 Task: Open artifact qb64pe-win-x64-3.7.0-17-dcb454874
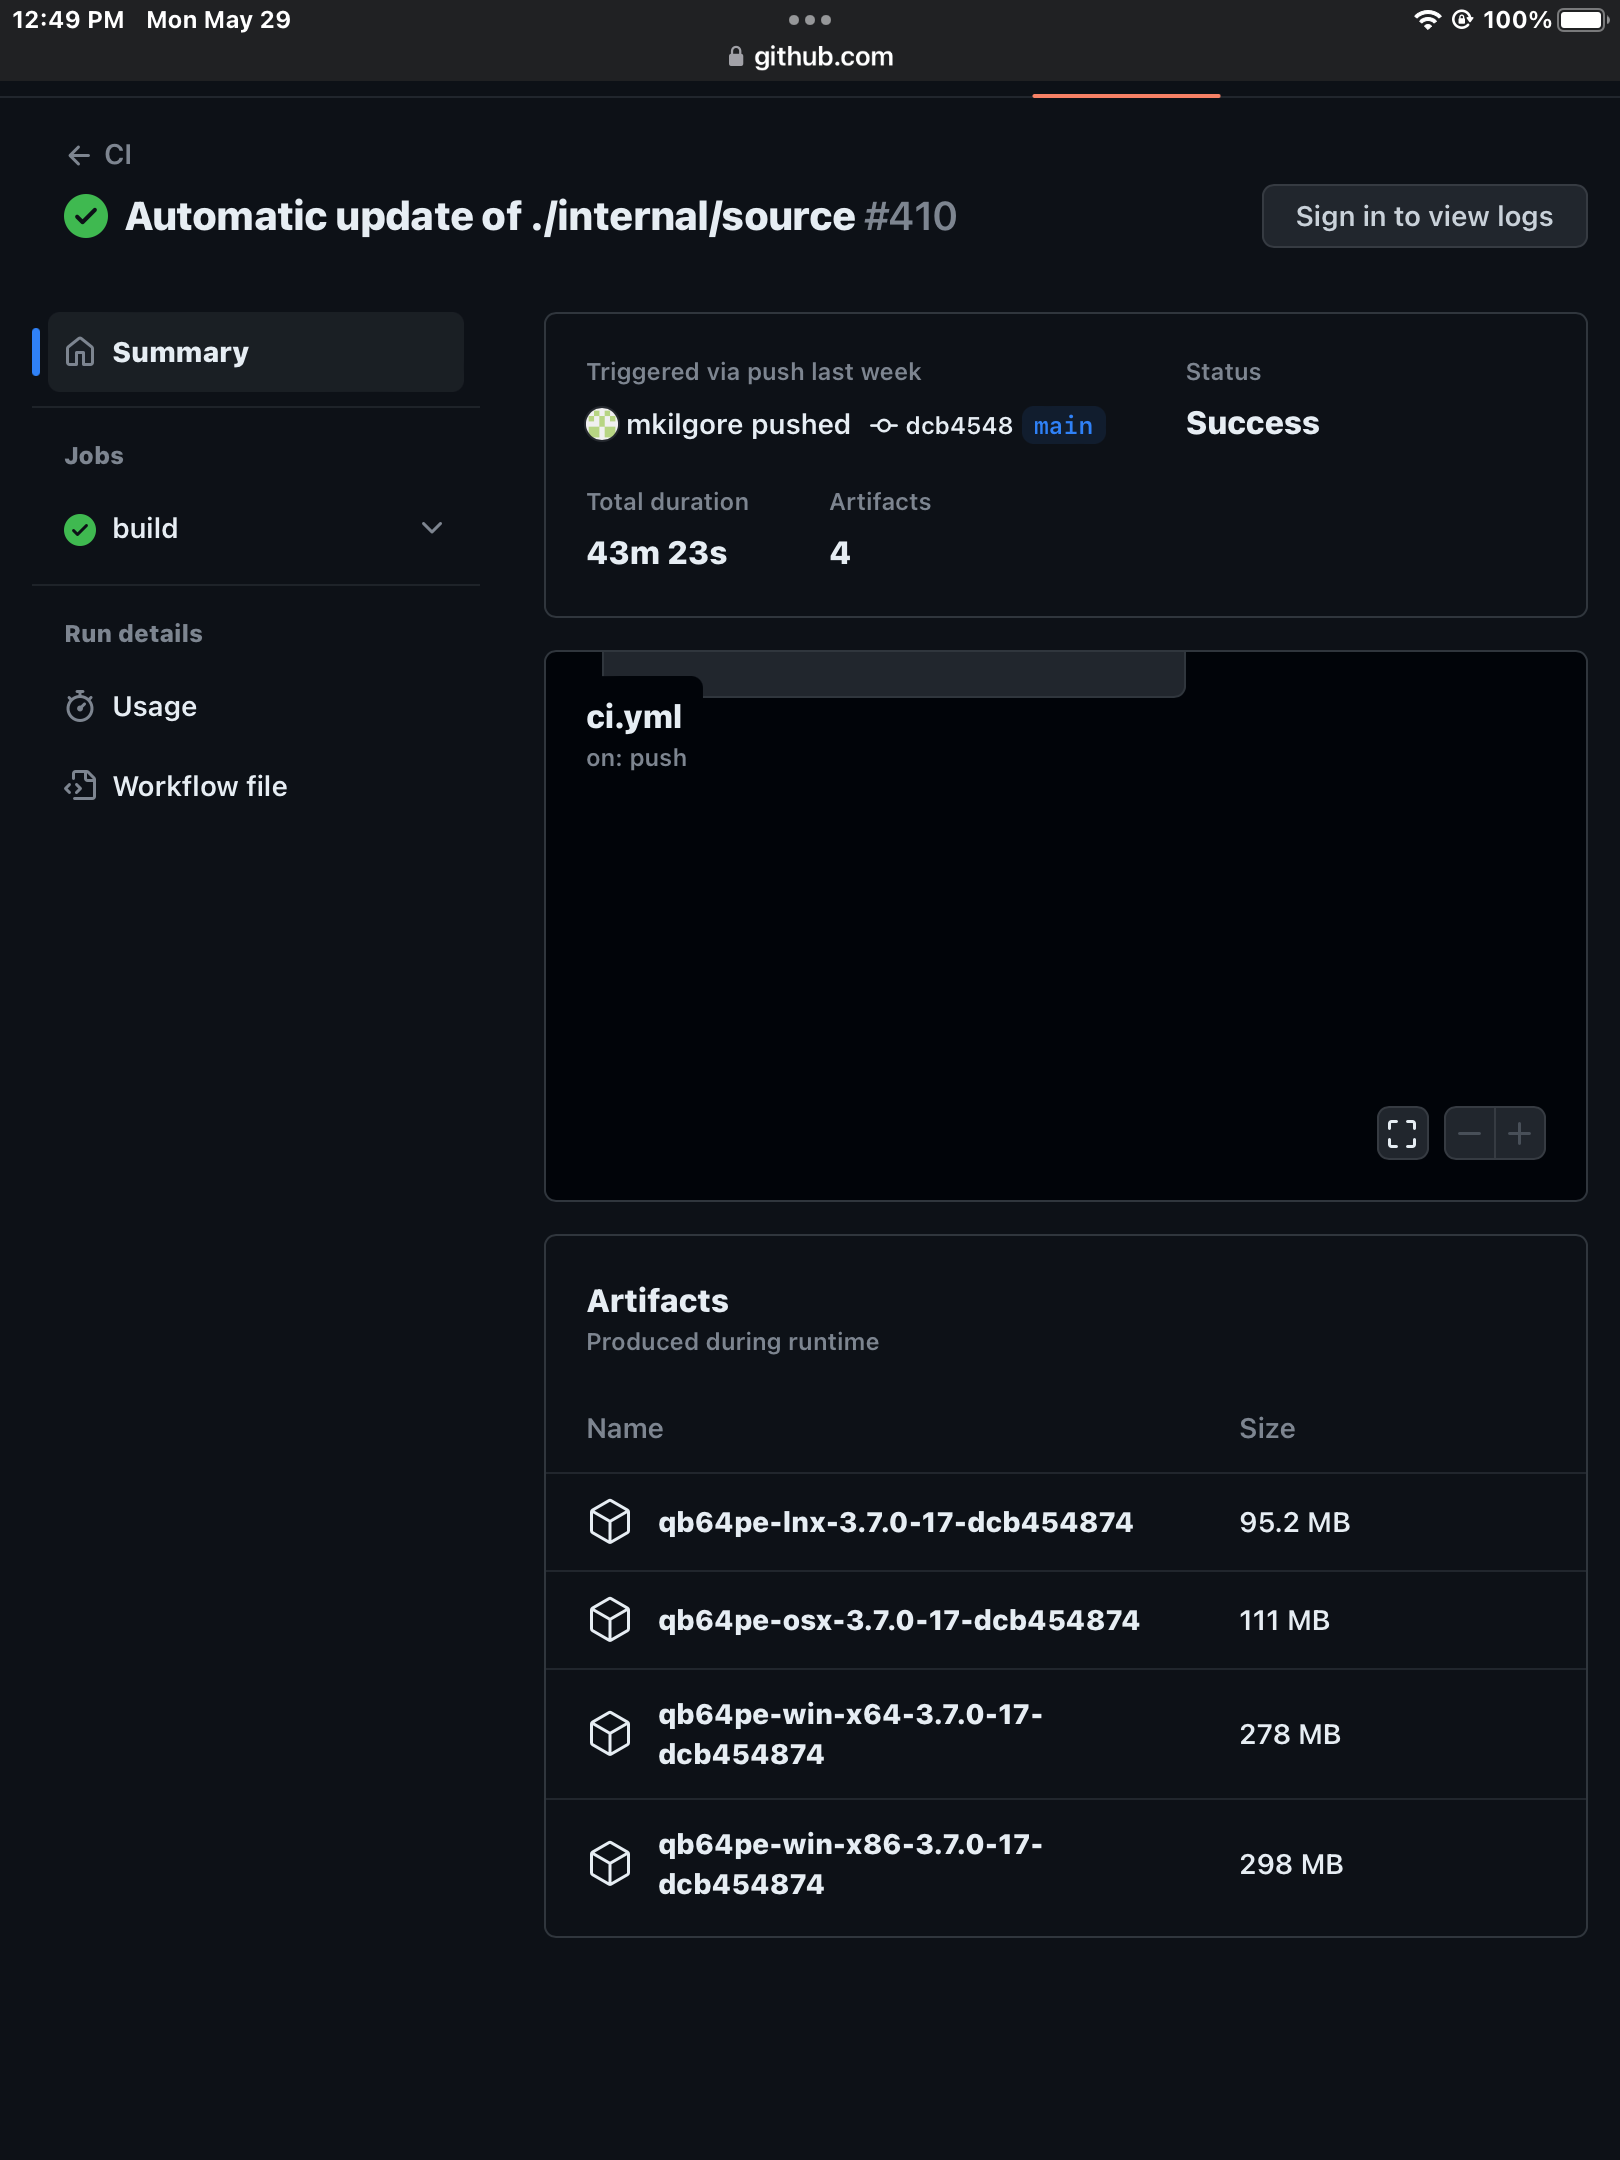tap(850, 1734)
